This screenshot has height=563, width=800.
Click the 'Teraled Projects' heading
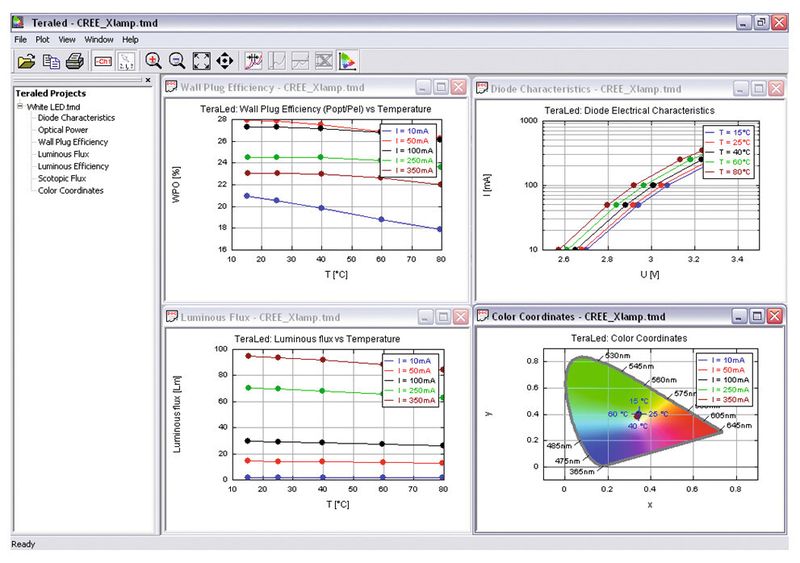click(51, 93)
